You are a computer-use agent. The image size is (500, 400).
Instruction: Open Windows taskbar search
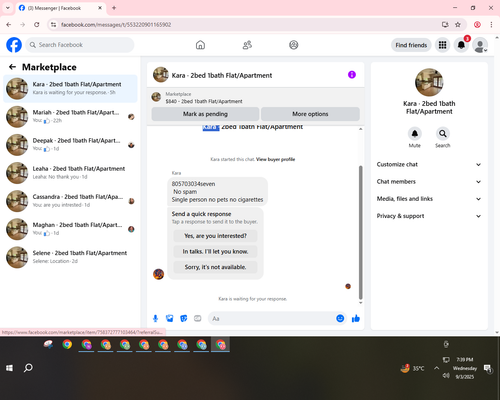click(28, 368)
